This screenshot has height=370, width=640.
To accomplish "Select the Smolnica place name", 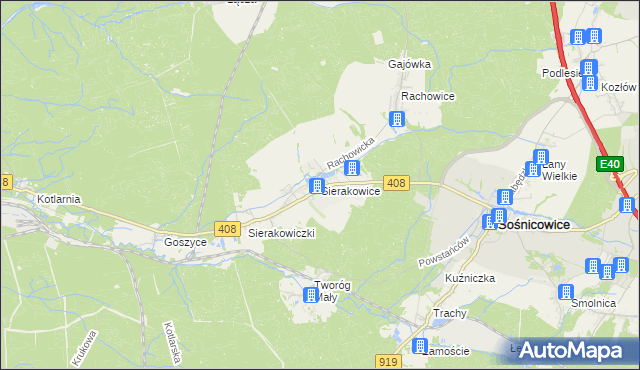I will (593, 303).
